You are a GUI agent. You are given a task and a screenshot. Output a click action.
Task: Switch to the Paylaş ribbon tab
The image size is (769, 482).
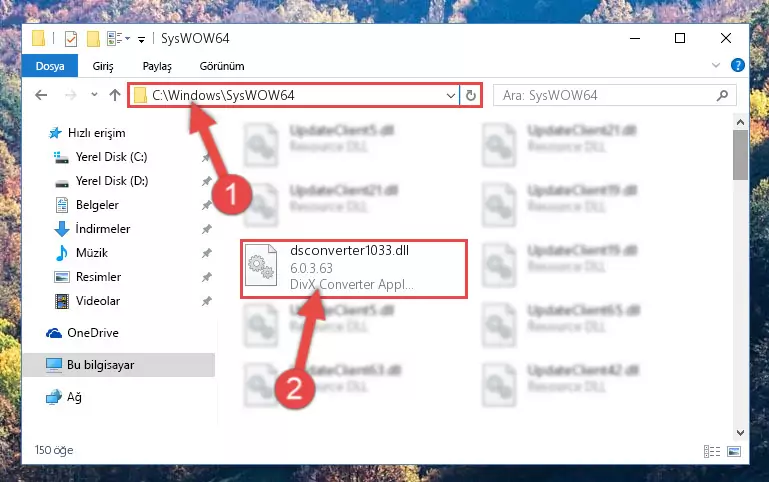pos(157,66)
